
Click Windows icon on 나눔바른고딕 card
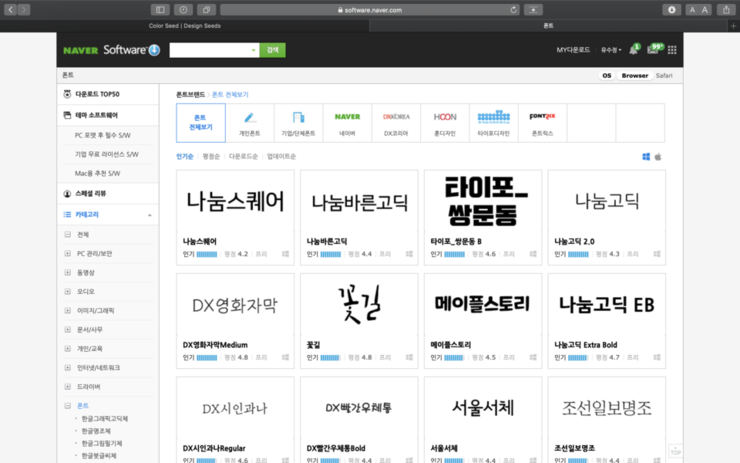click(x=409, y=254)
